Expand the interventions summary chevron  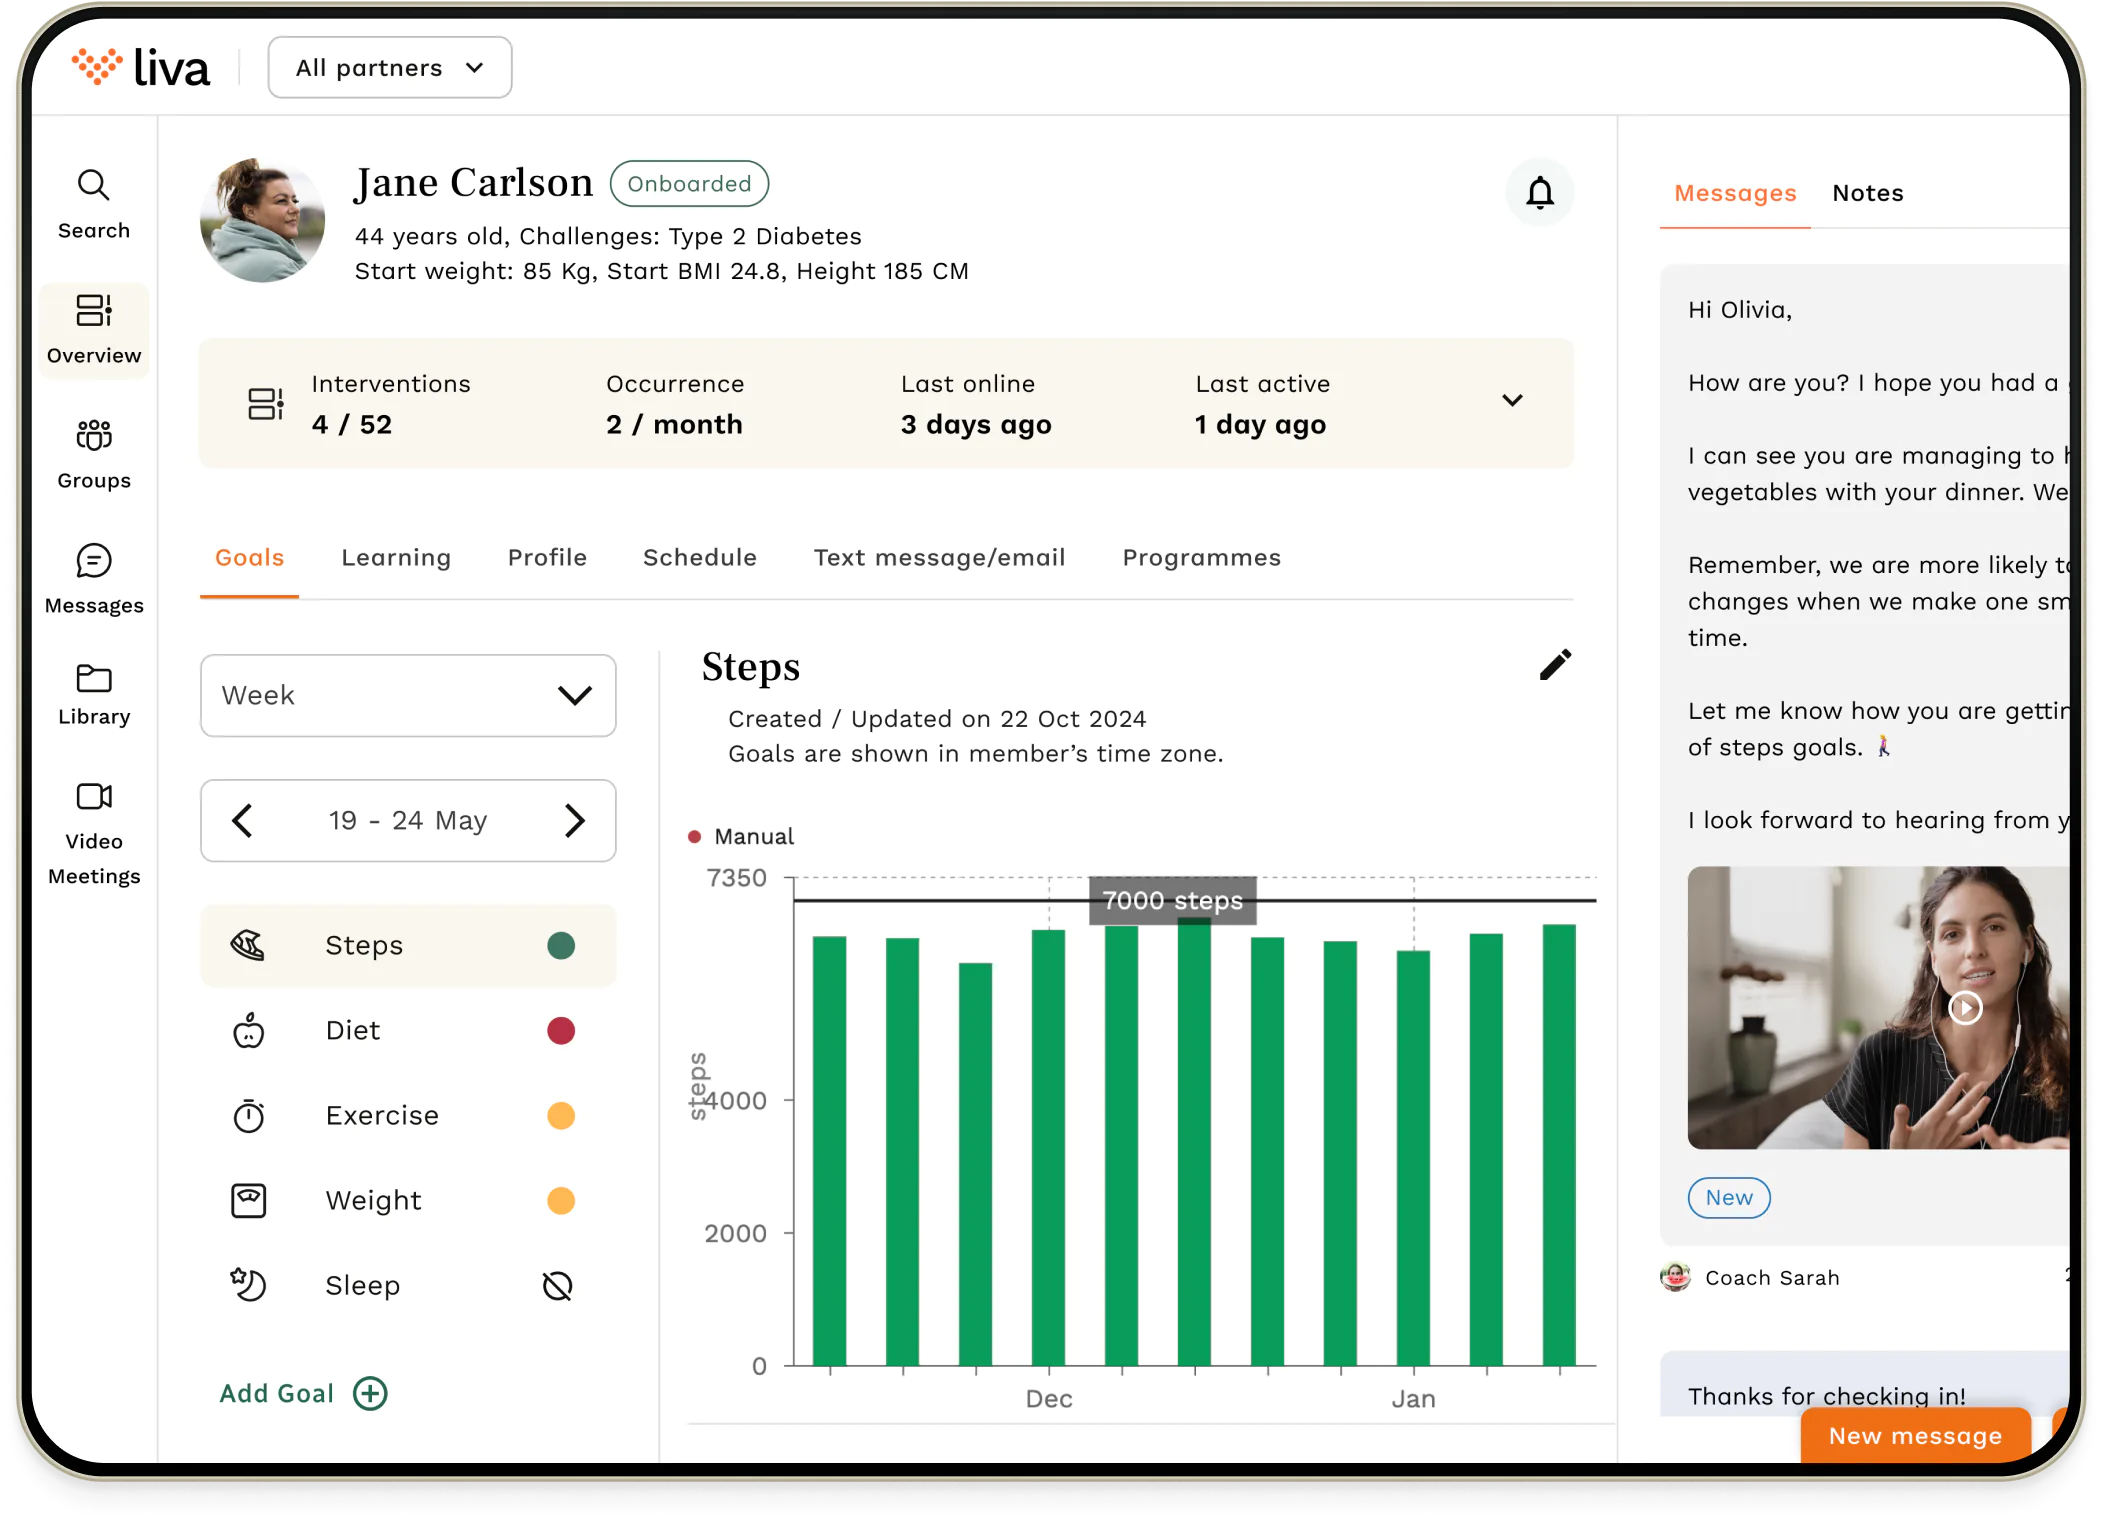(1512, 401)
